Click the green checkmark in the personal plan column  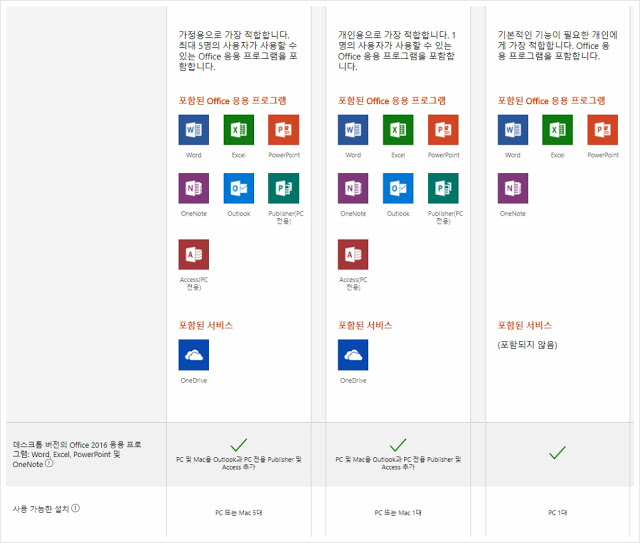[x=398, y=445]
